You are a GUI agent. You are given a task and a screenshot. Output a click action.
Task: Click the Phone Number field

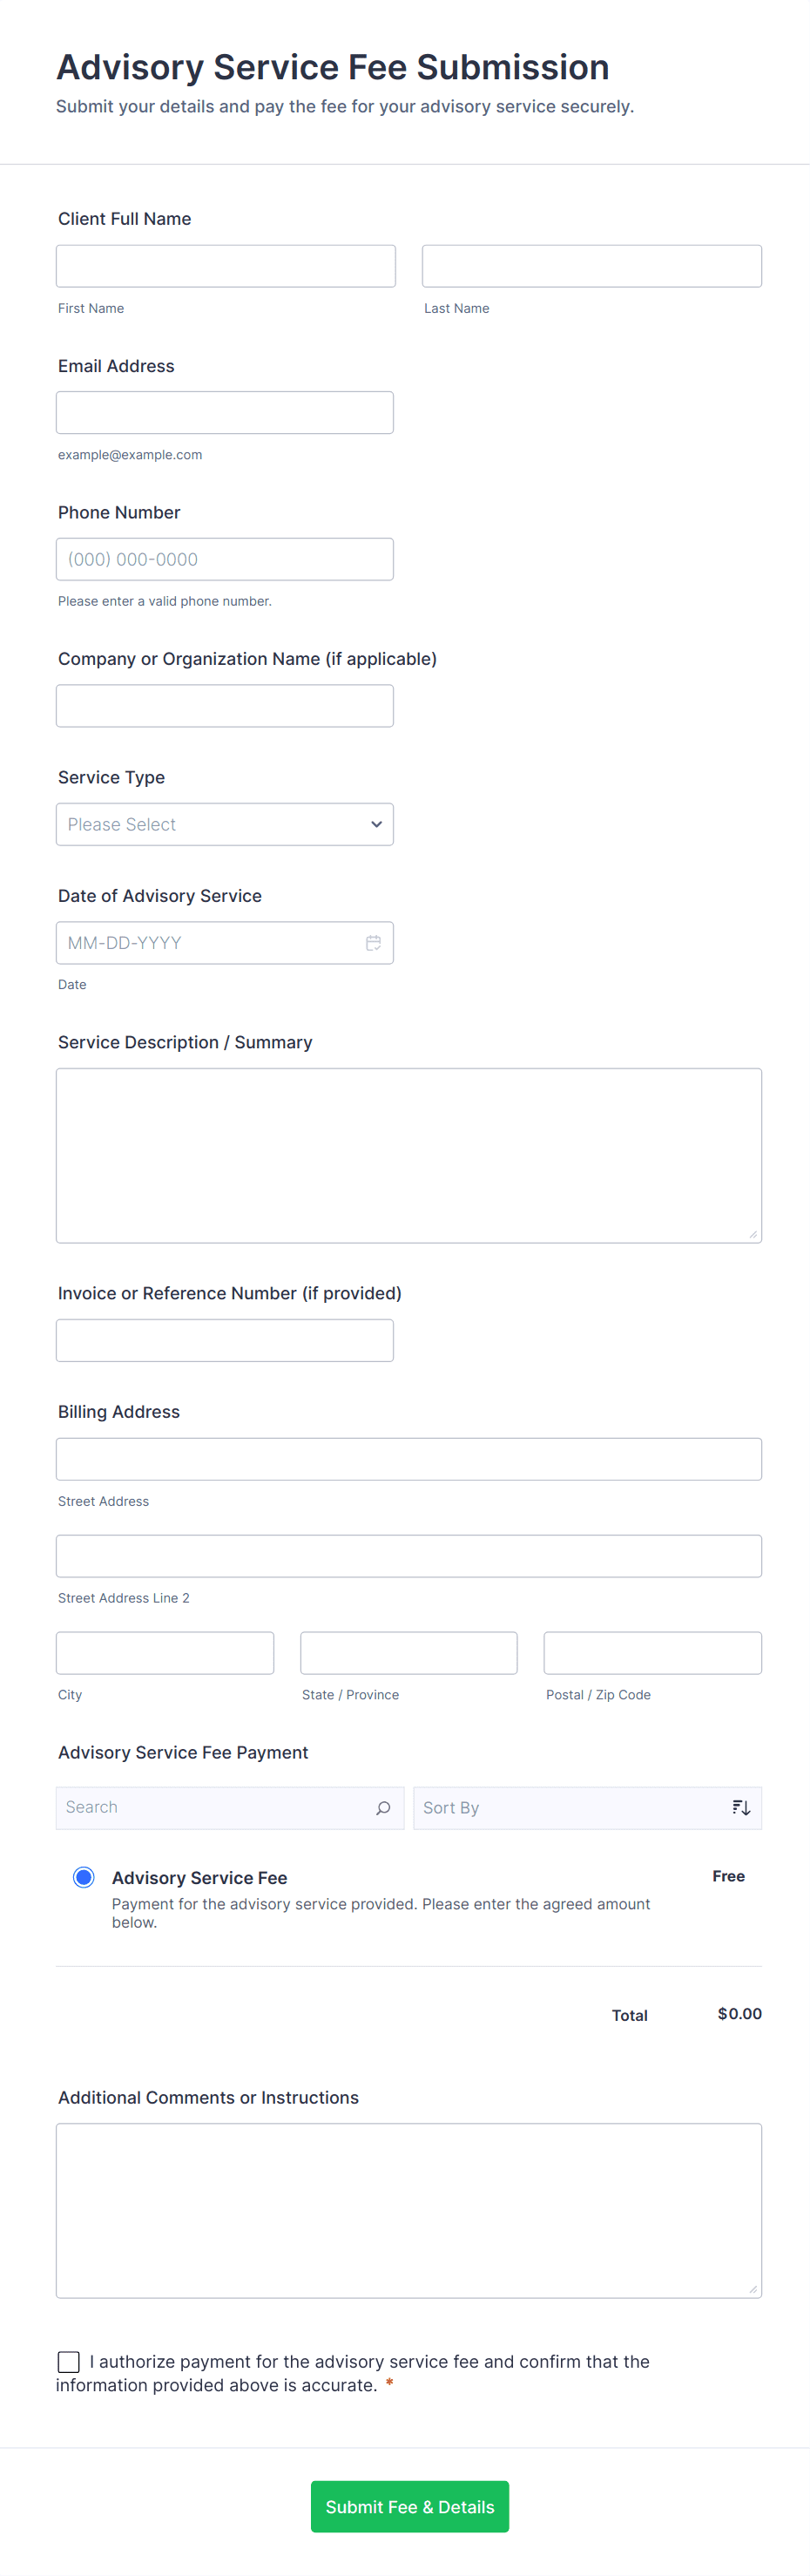click(225, 560)
